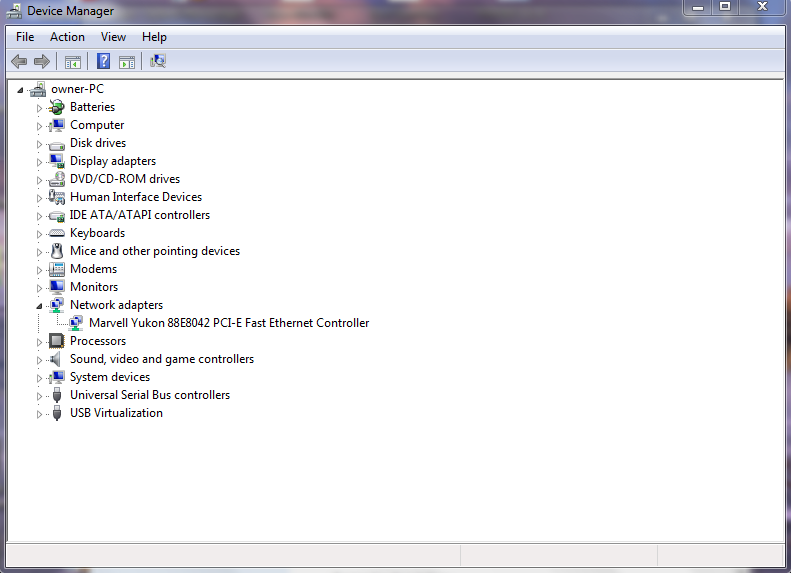
Task: Click the Display adapters category icon
Action: pos(56,161)
